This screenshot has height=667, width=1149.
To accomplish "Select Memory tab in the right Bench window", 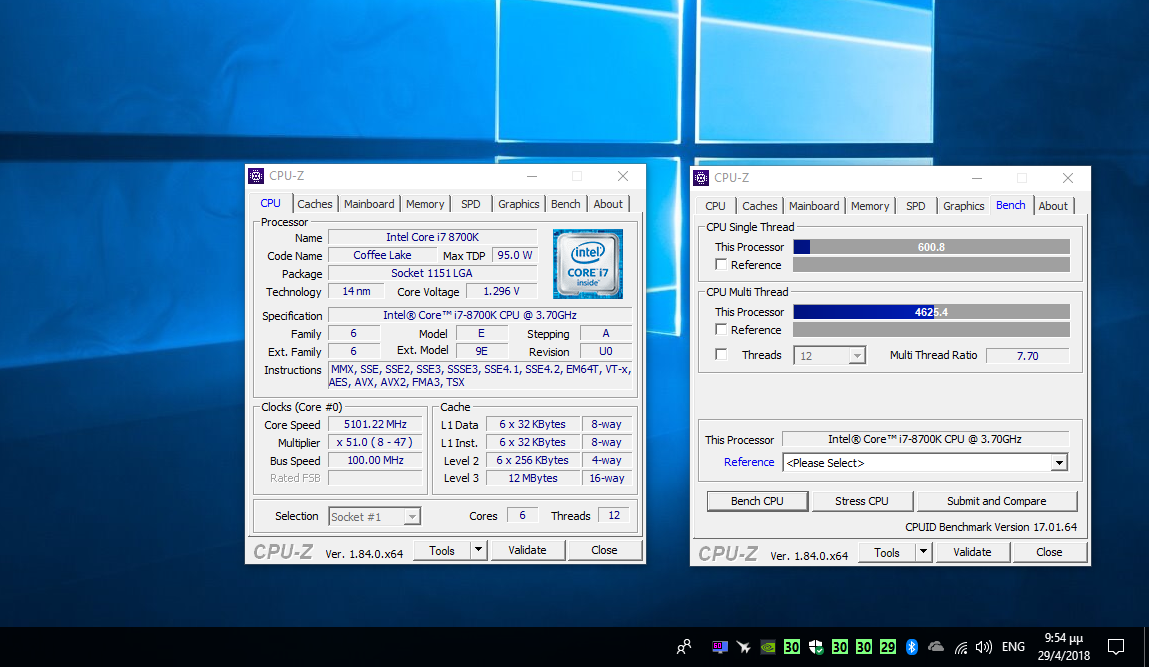I will pos(870,206).
